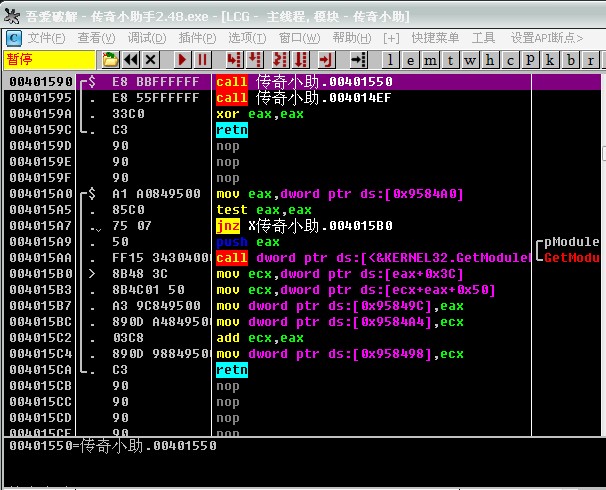Select the xor eax,eax instruction
The image size is (606, 490).
pyautogui.click(x=260, y=114)
